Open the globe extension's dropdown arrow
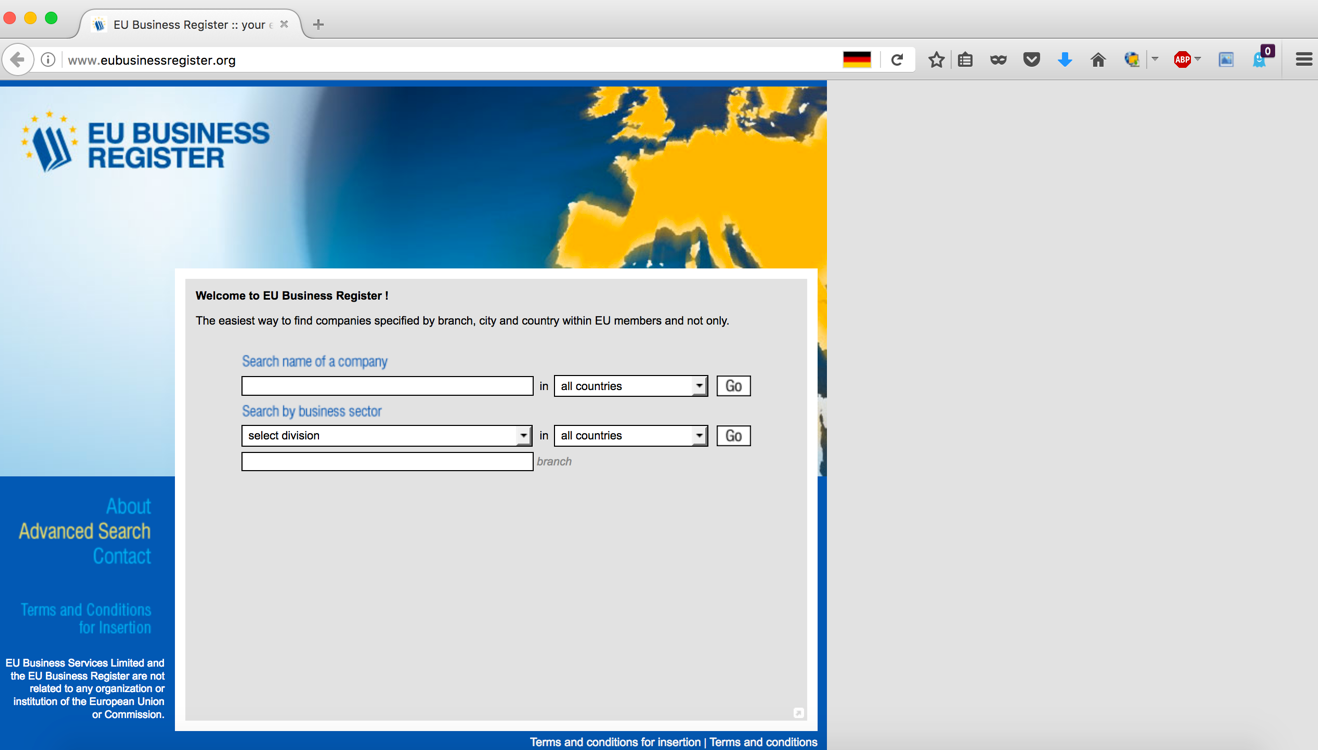The width and height of the screenshot is (1318, 750). (x=1155, y=60)
